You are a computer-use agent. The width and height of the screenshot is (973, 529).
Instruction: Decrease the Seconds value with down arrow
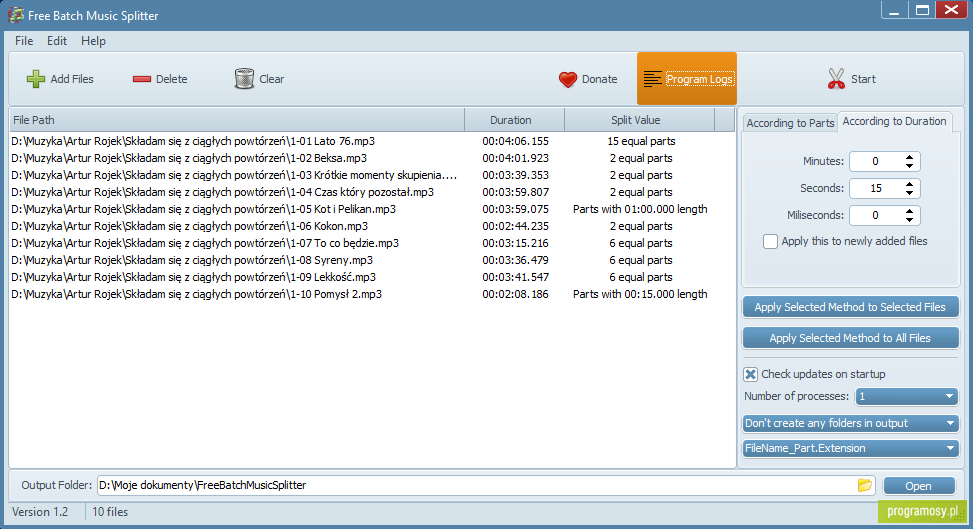909,192
